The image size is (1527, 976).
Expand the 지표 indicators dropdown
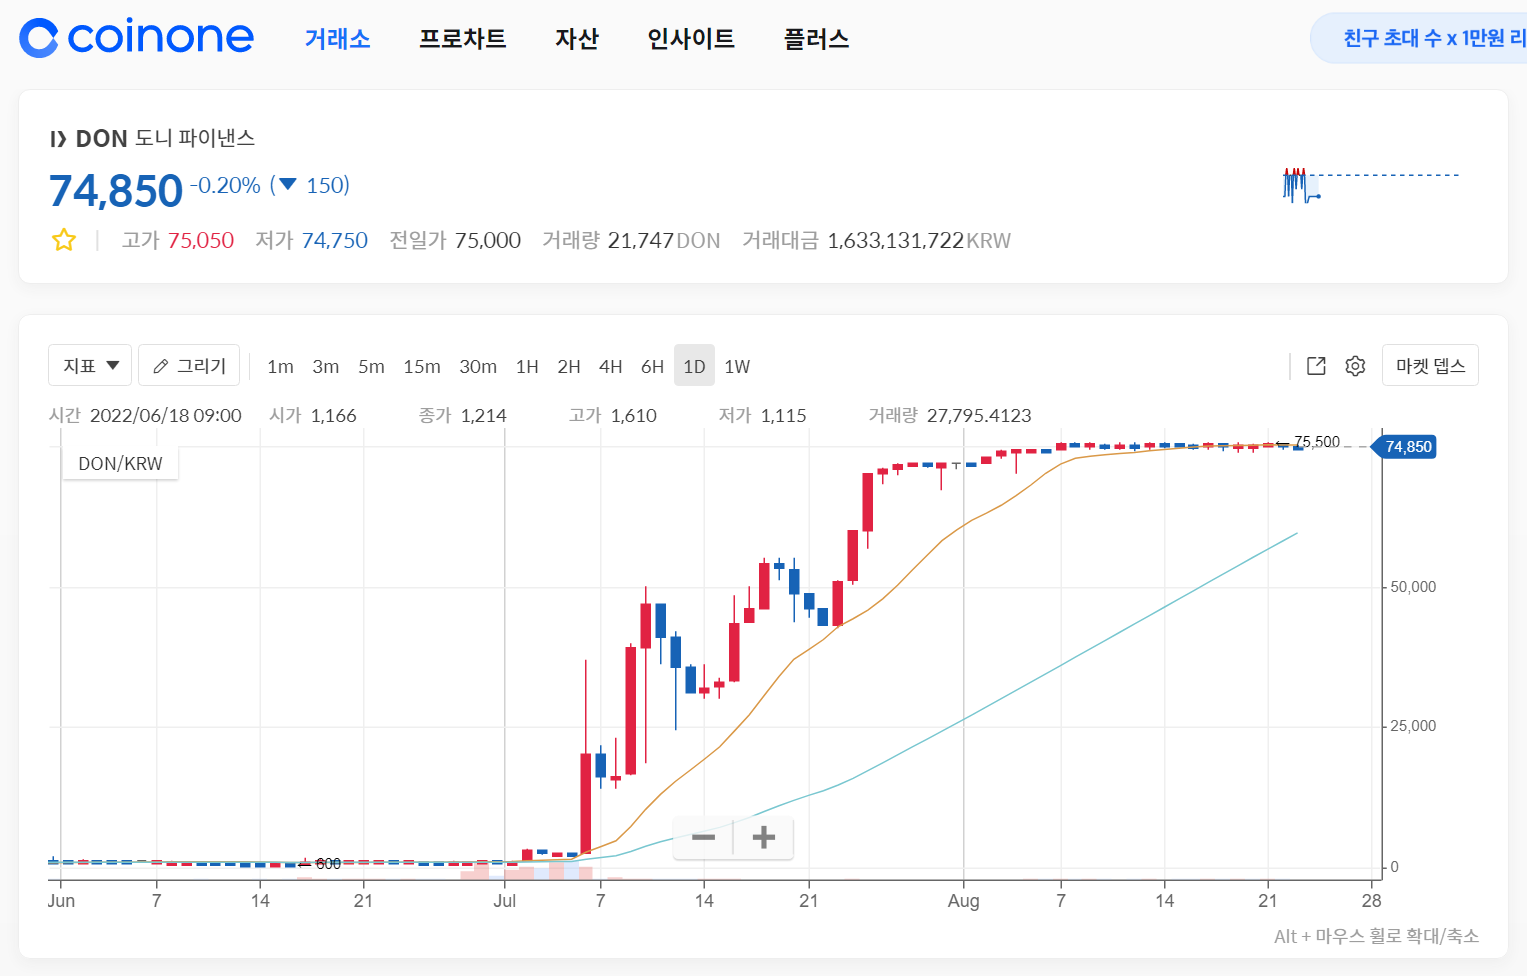point(90,366)
